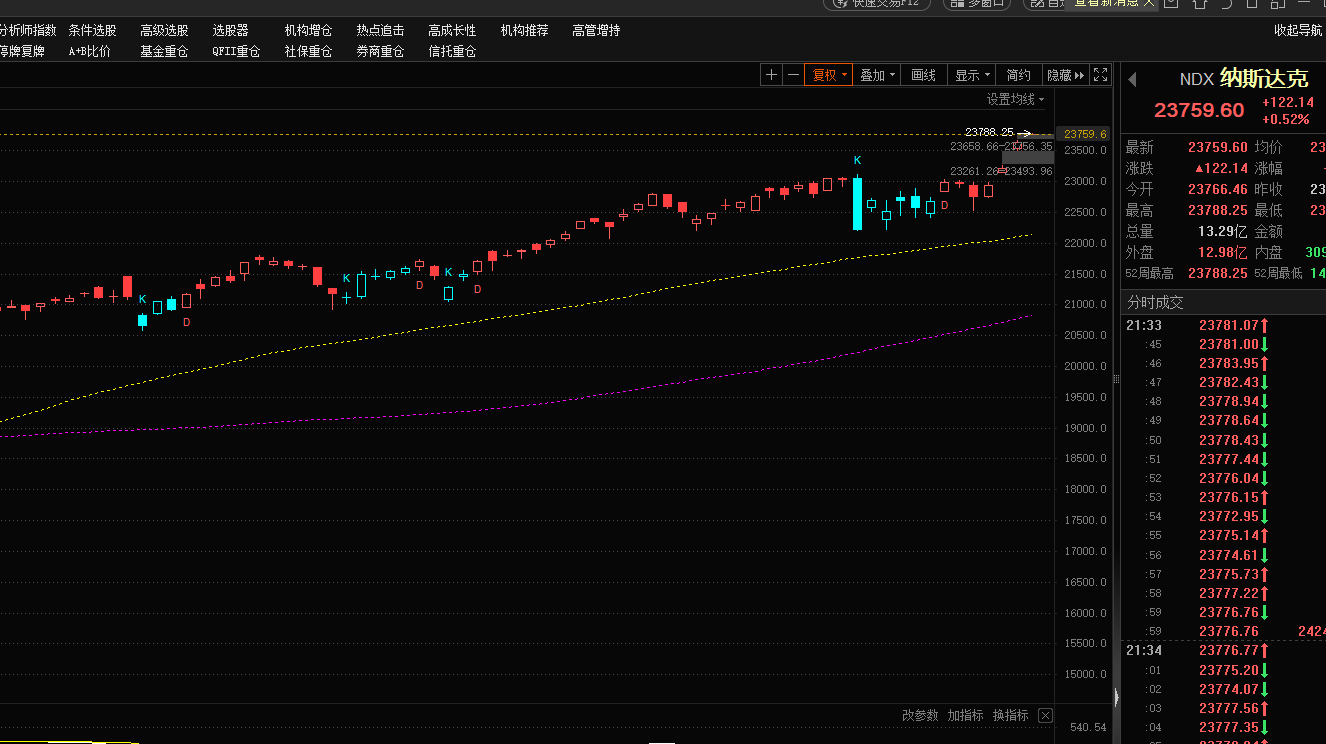Open 券商重仓 navigation item
This screenshot has height=744, width=1326.
(x=380, y=51)
